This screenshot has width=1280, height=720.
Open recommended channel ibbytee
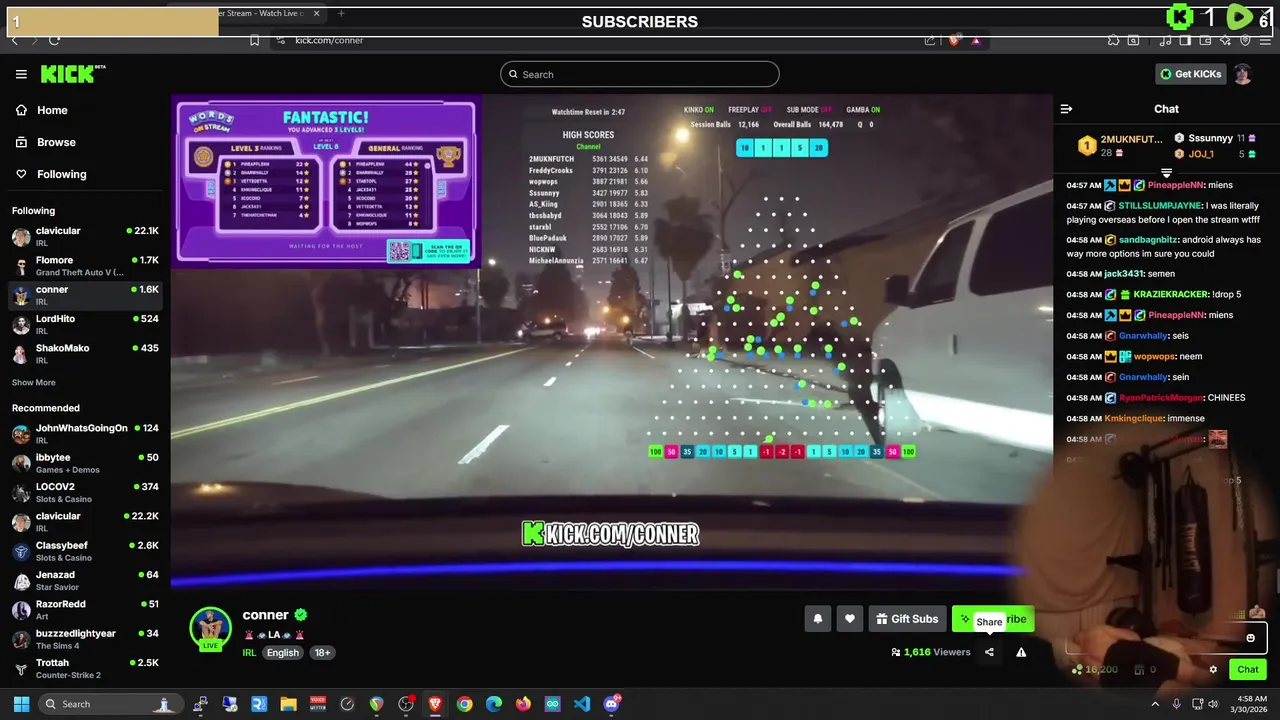pos(85,463)
